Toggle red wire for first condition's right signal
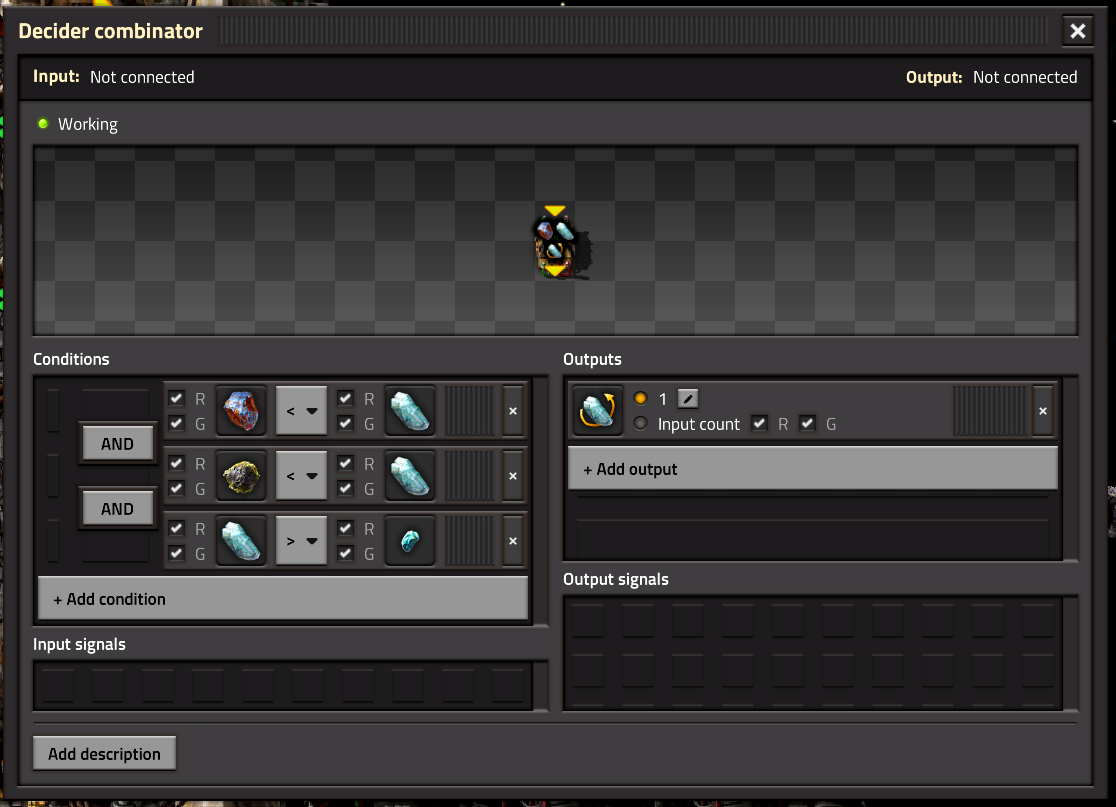The height and width of the screenshot is (807, 1116). [345, 399]
